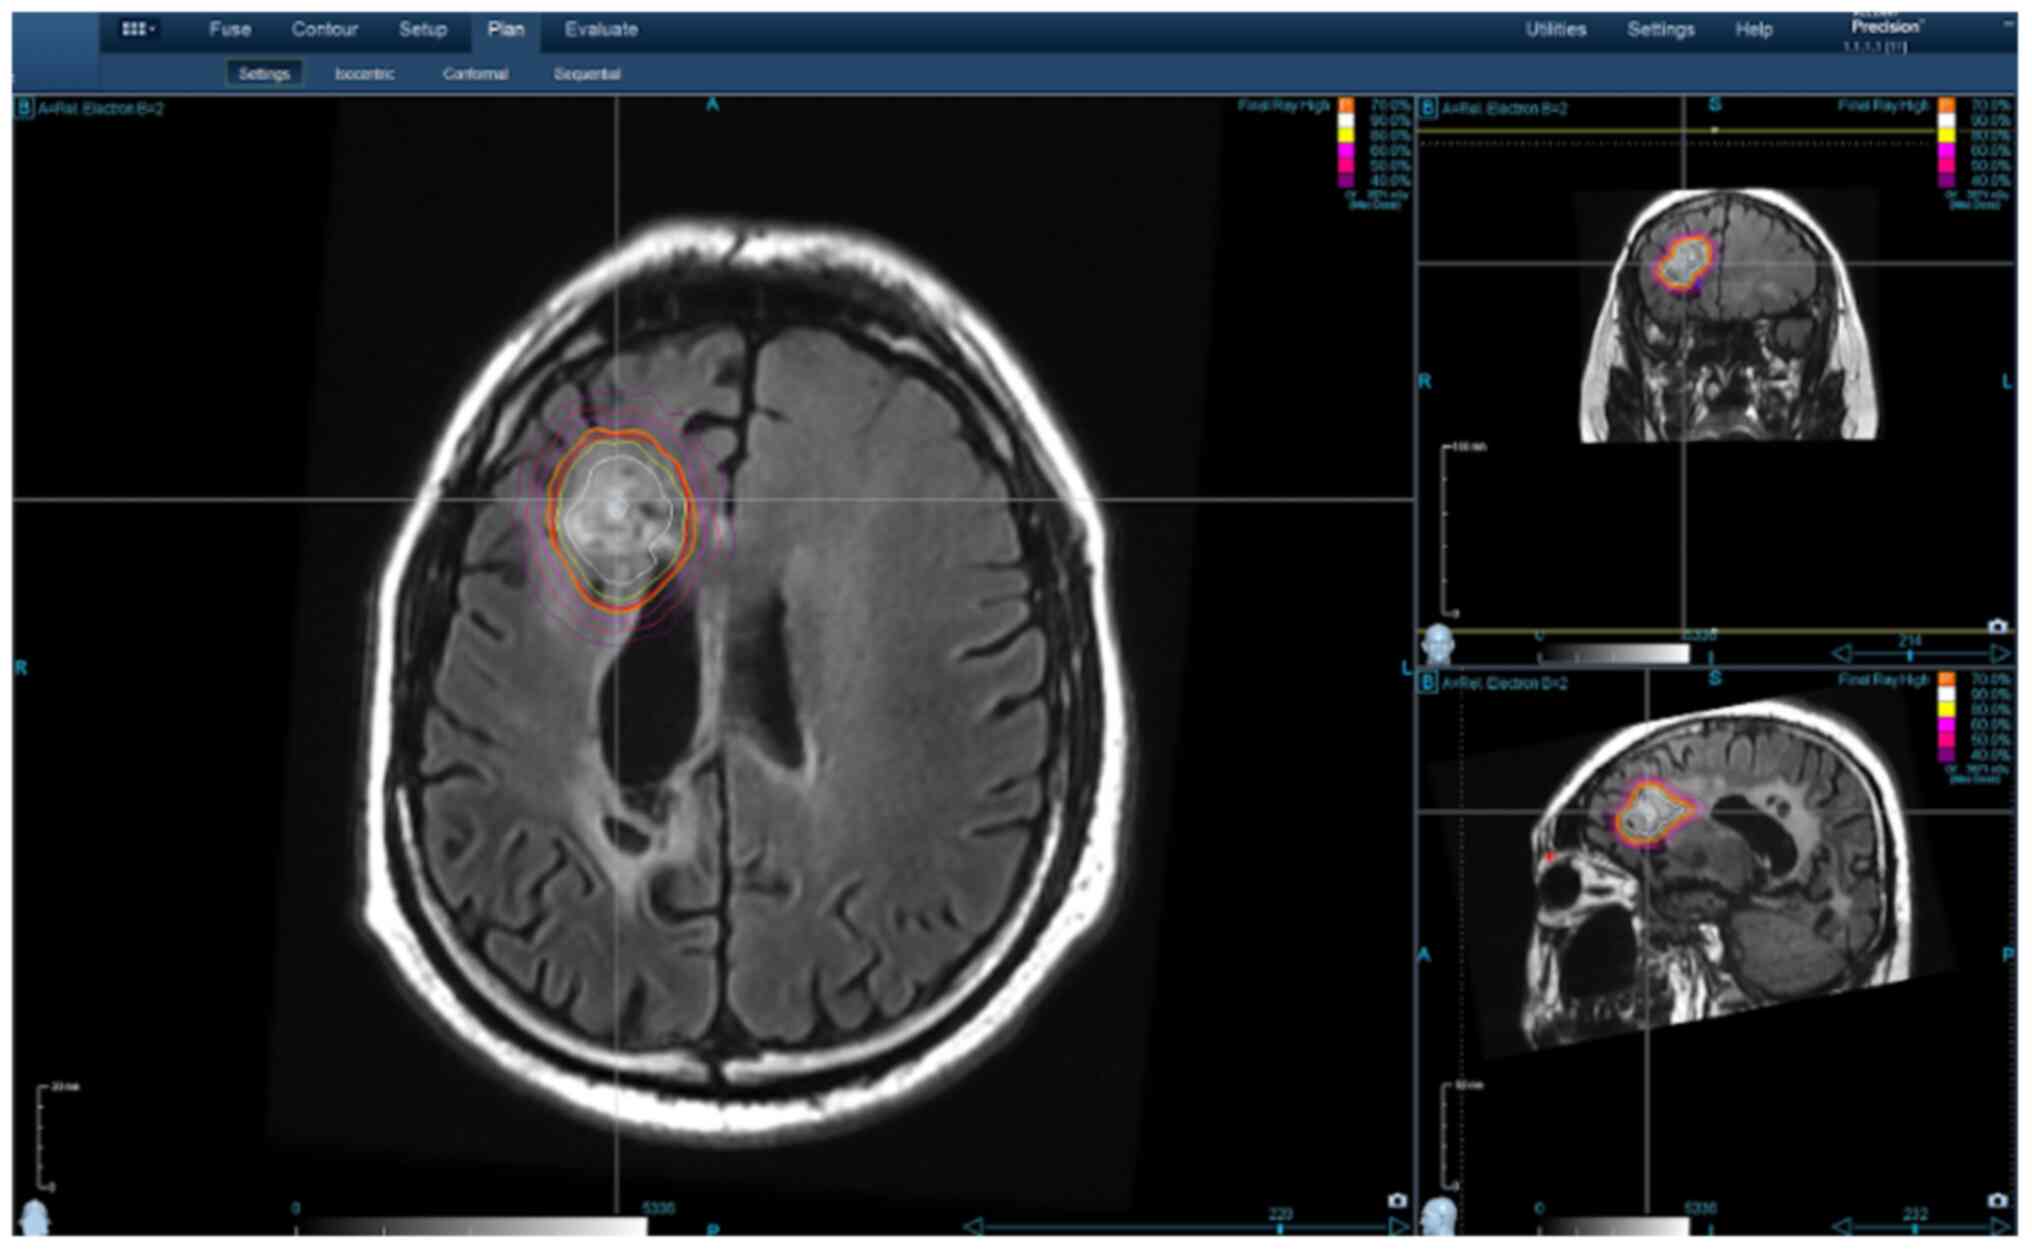The width and height of the screenshot is (2032, 1250).
Task: Open the Utilities menu
Action: tap(1555, 29)
